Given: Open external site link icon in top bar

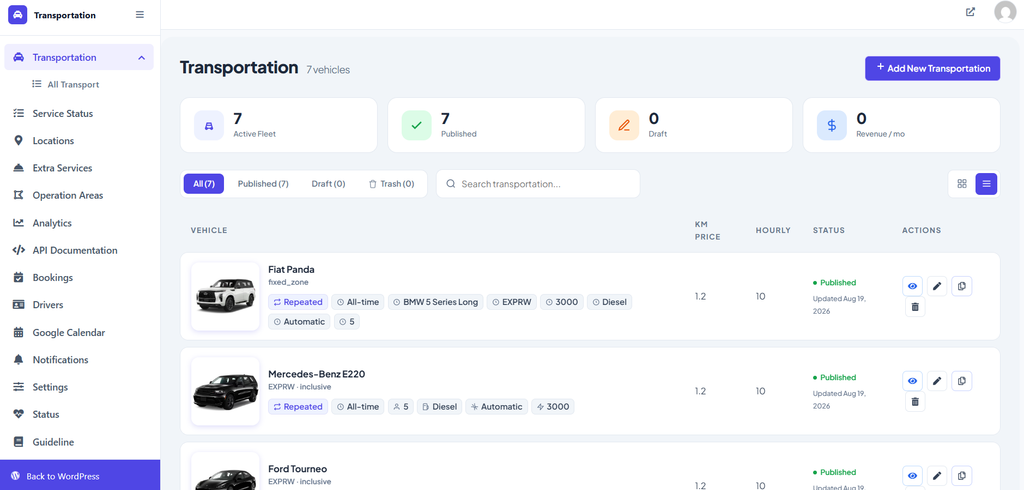Looking at the screenshot, I should 970,12.
